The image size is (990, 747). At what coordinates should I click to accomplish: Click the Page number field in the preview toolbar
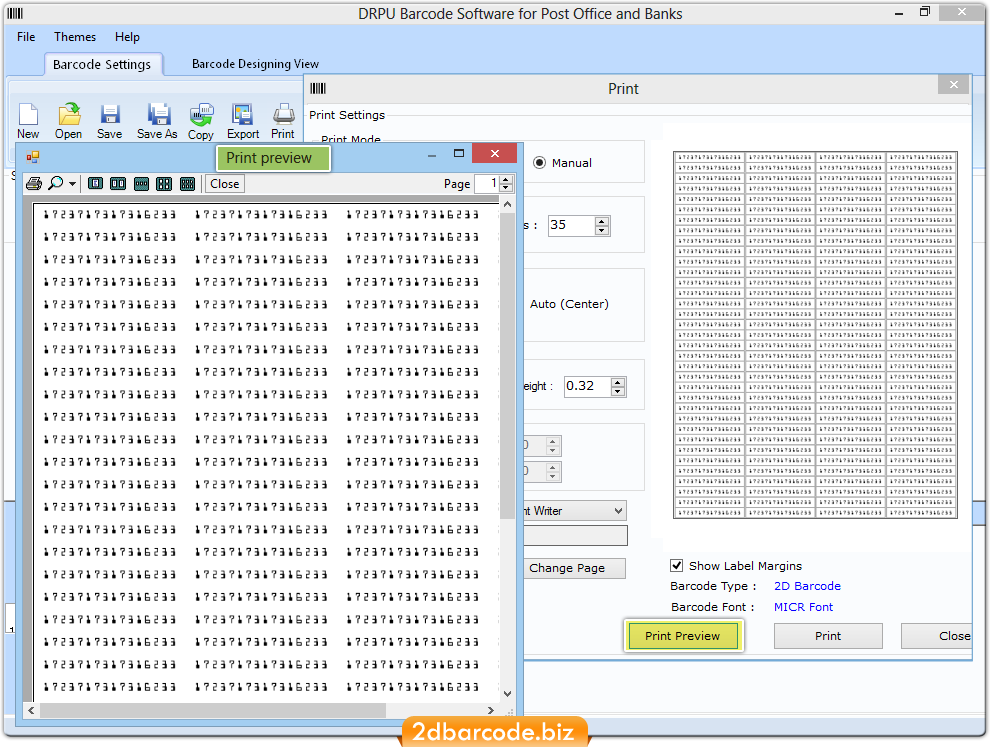click(487, 184)
